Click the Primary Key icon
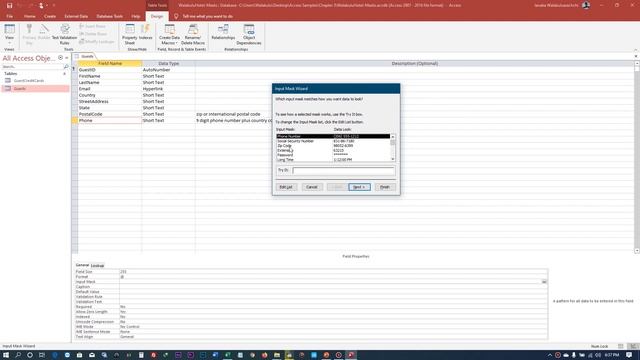This screenshot has width=640, height=360. 29,34
